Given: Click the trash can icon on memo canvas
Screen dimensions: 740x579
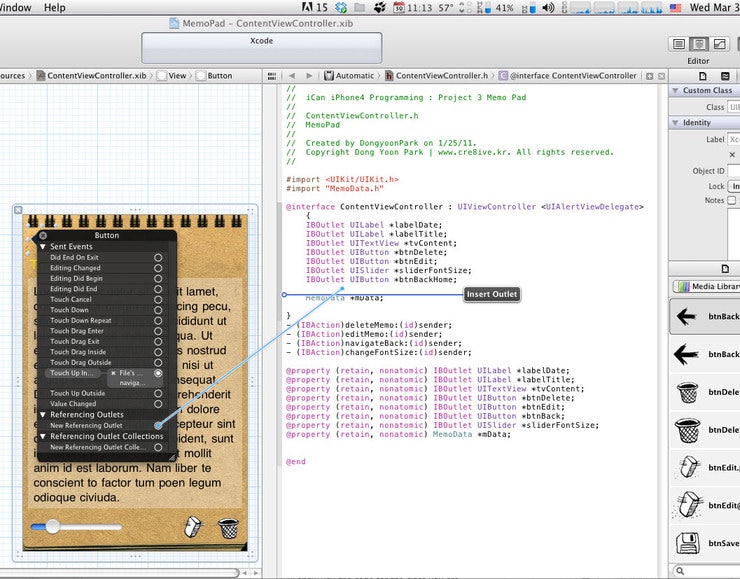Looking at the screenshot, I should 228,527.
